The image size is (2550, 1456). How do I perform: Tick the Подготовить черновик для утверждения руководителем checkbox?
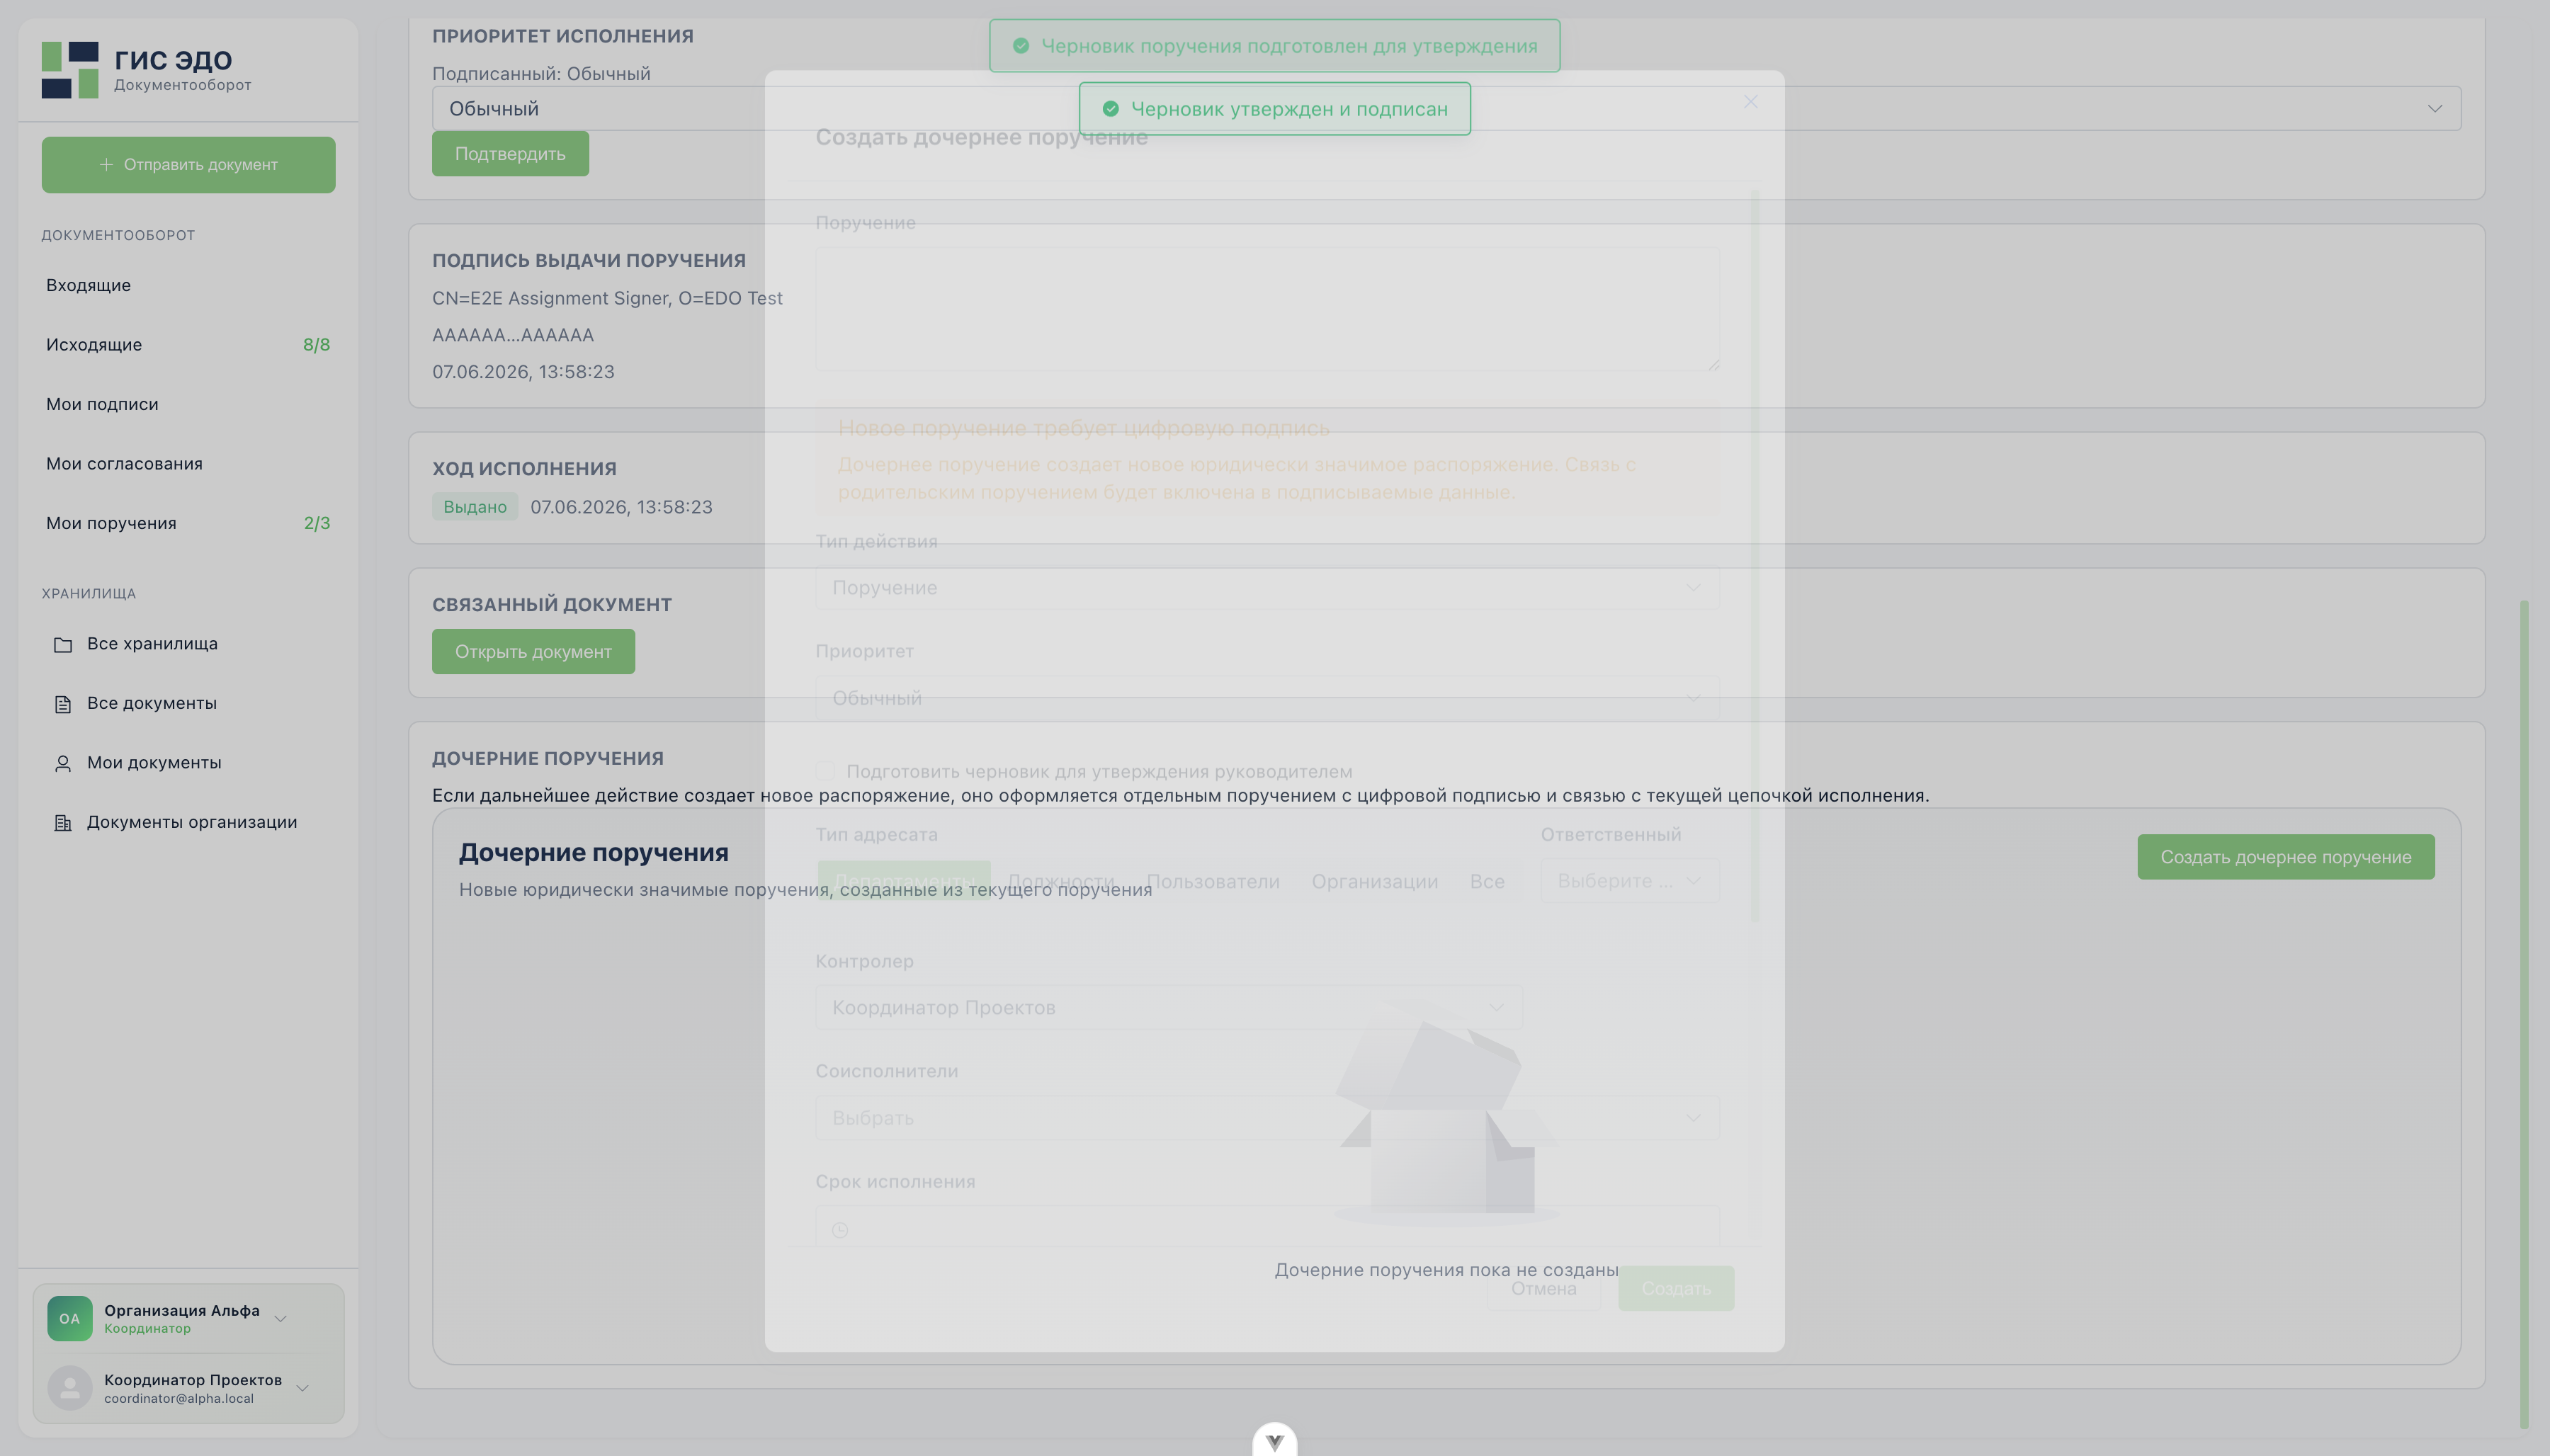pyautogui.click(x=826, y=771)
